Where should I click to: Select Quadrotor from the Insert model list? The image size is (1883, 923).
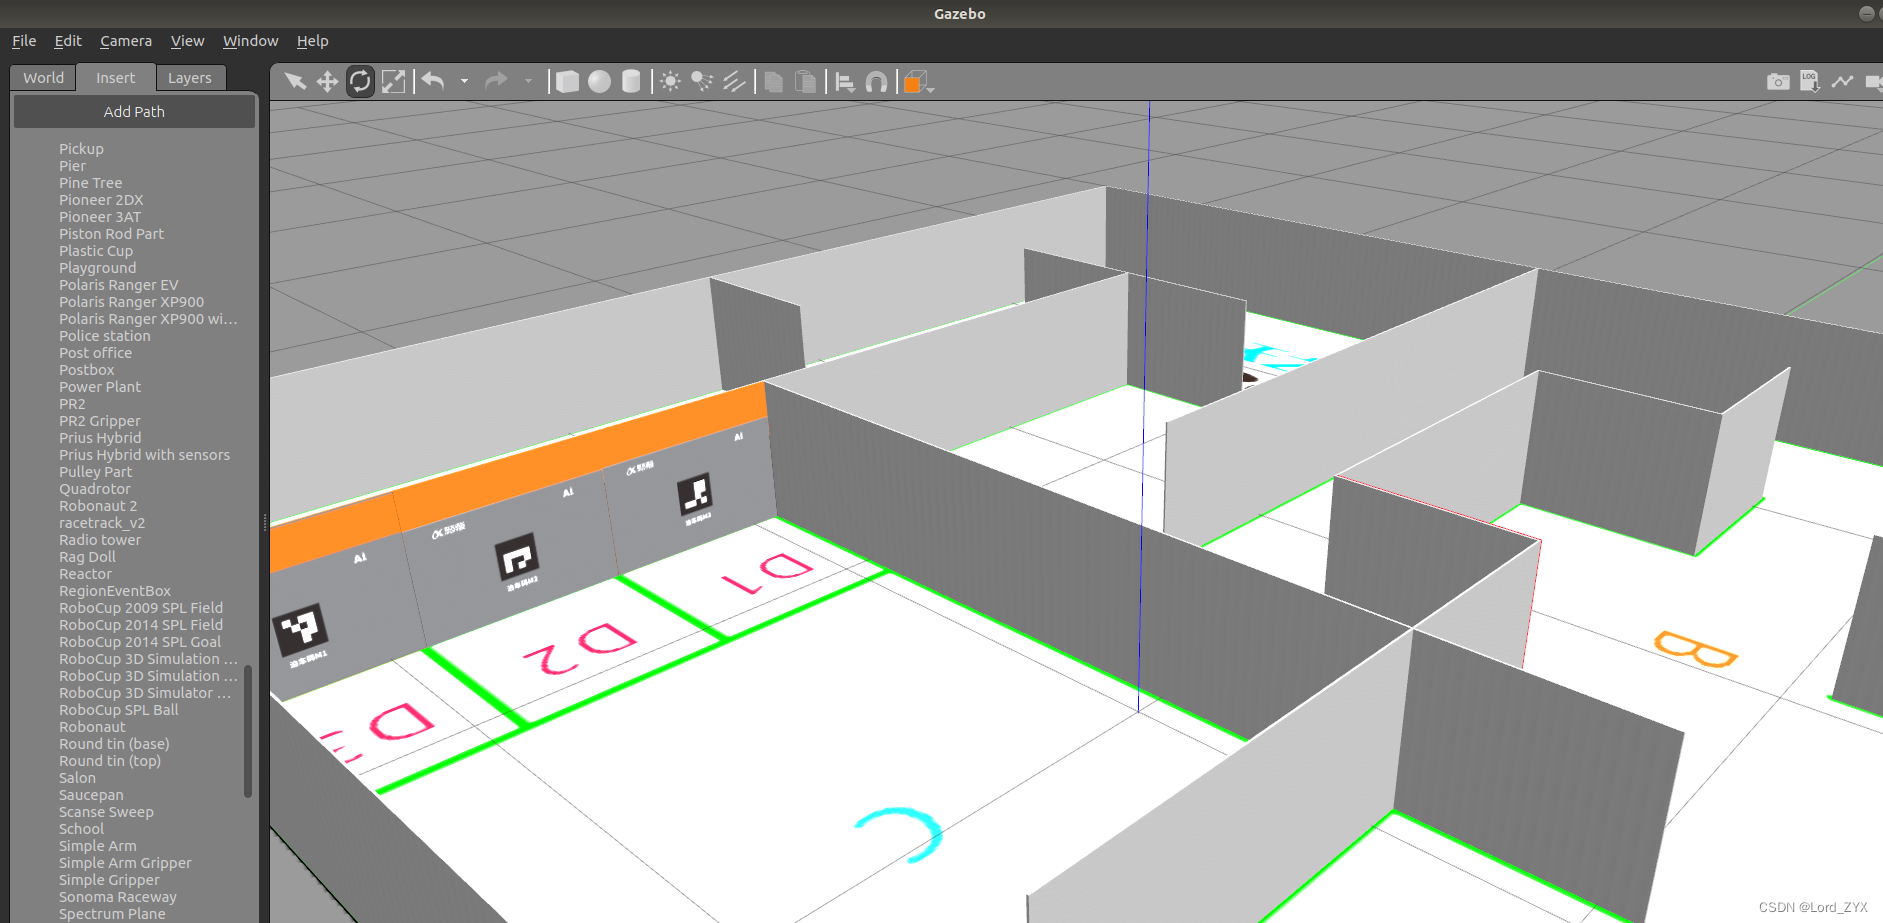pos(95,488)
